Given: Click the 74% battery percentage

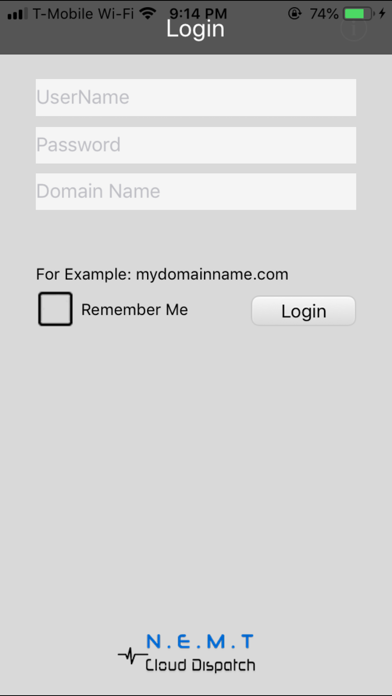Looking at the screenshot, I should click(325, 14).
